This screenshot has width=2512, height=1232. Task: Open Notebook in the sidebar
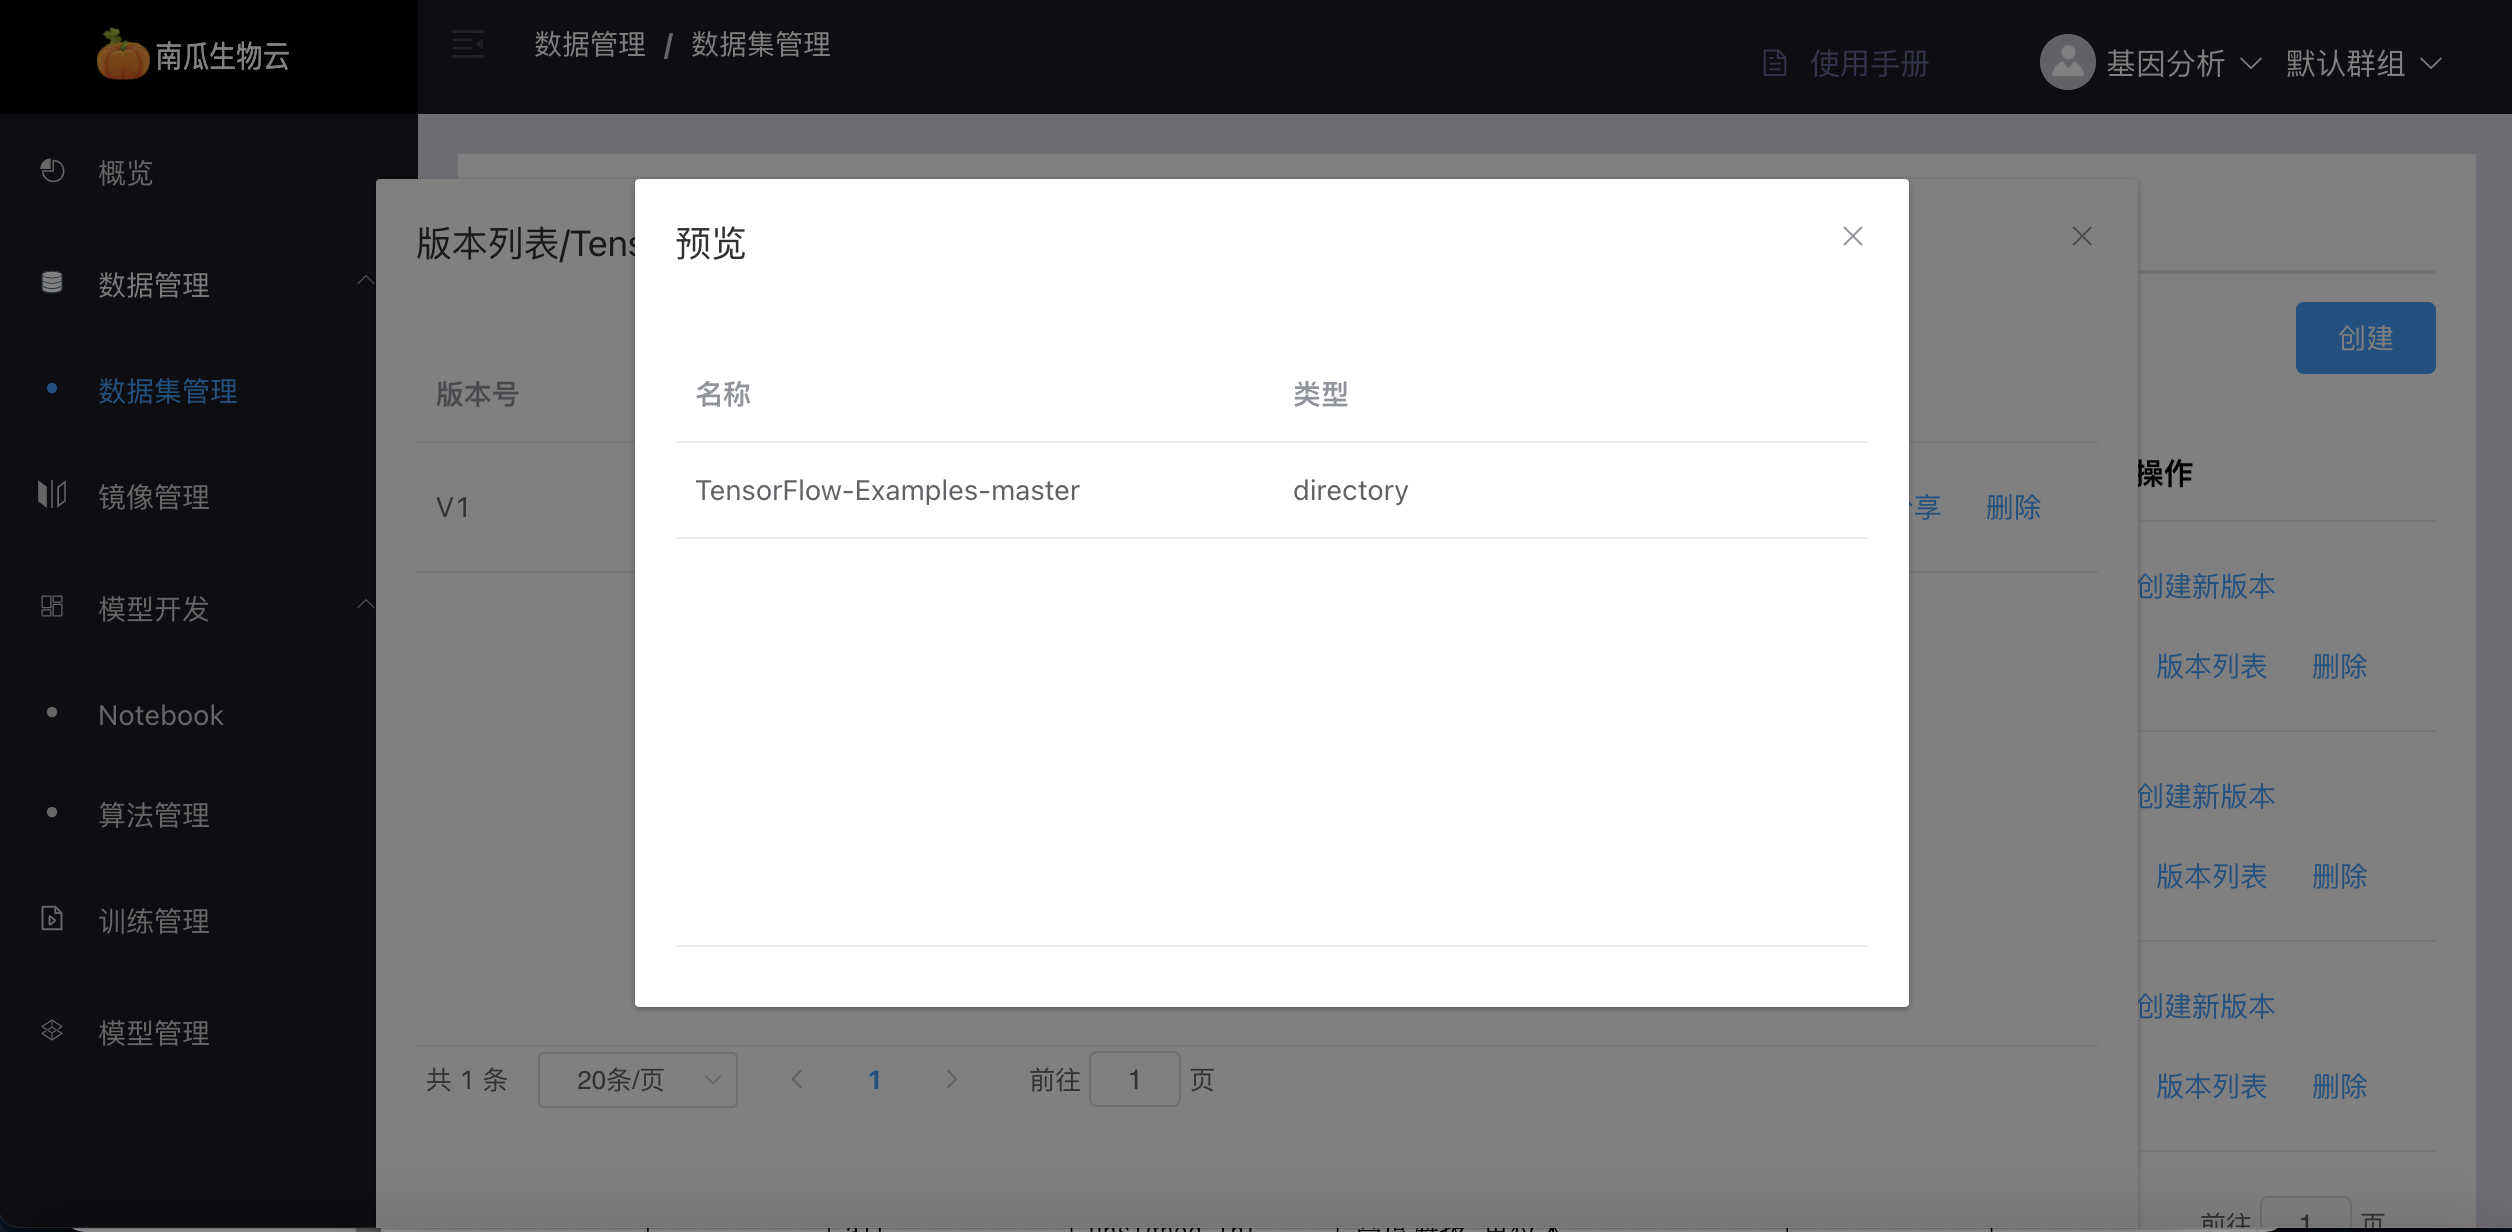[161, 715]
